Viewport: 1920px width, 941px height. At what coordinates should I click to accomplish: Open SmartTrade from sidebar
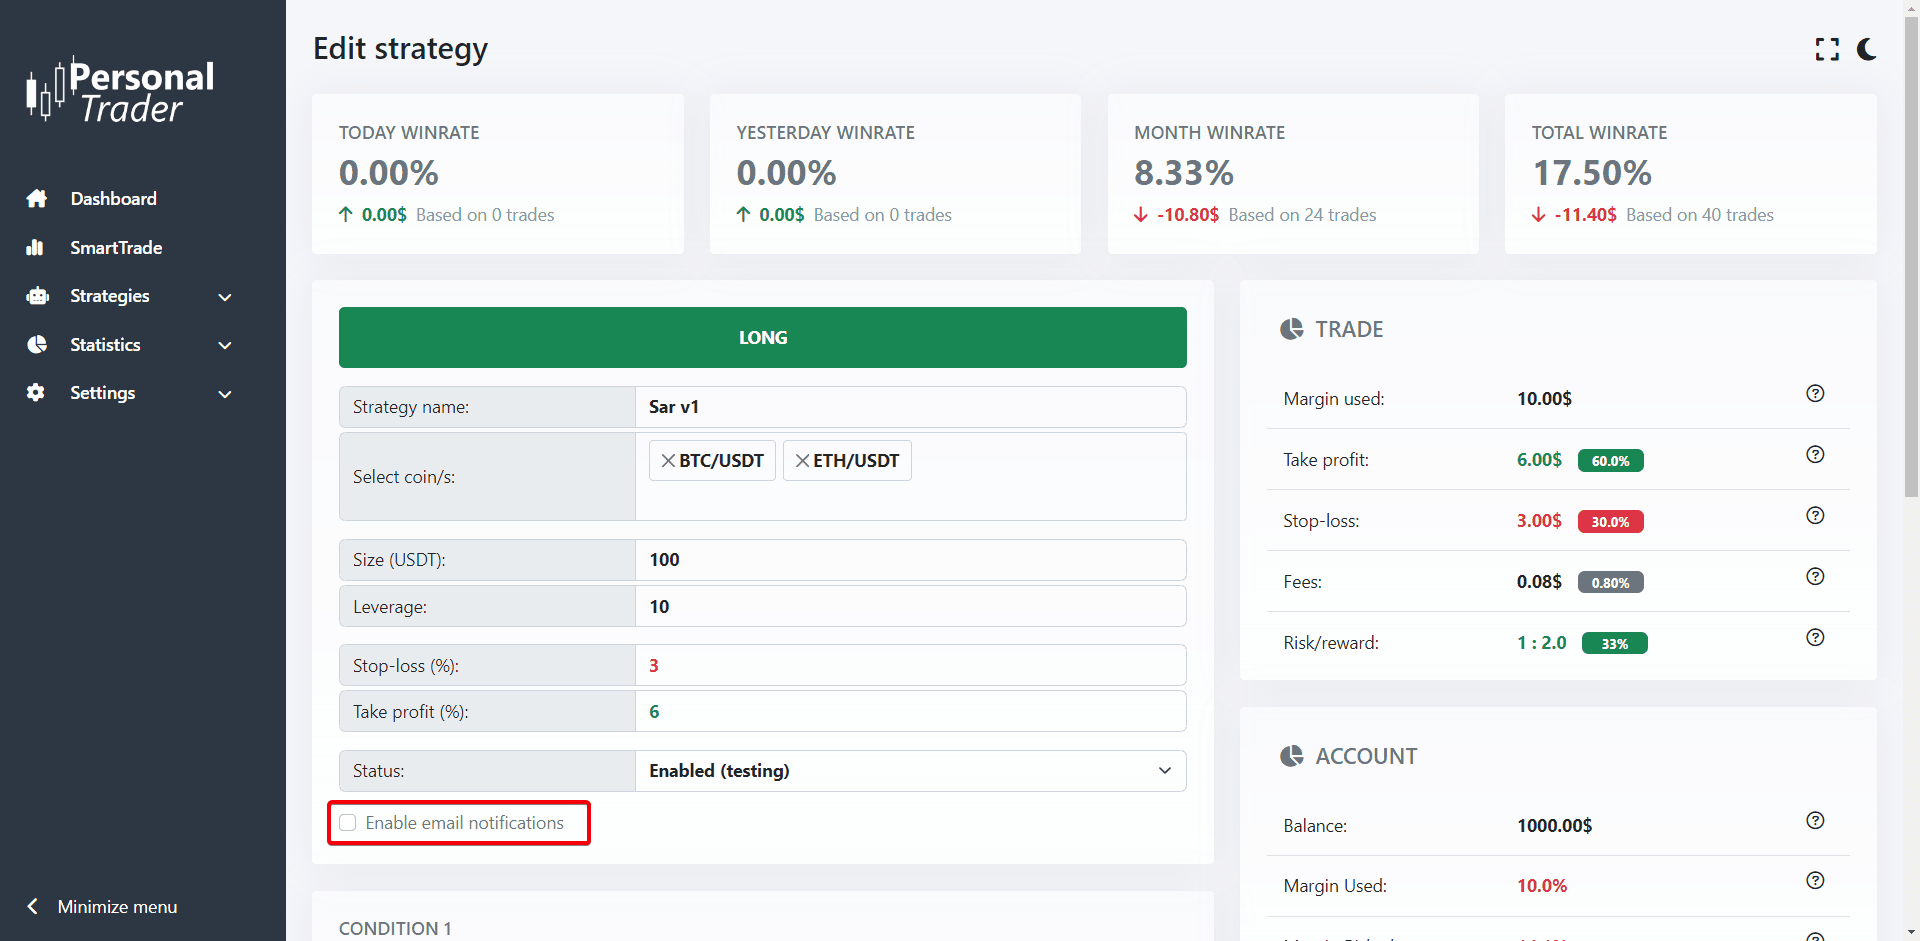tap(116, 248)
